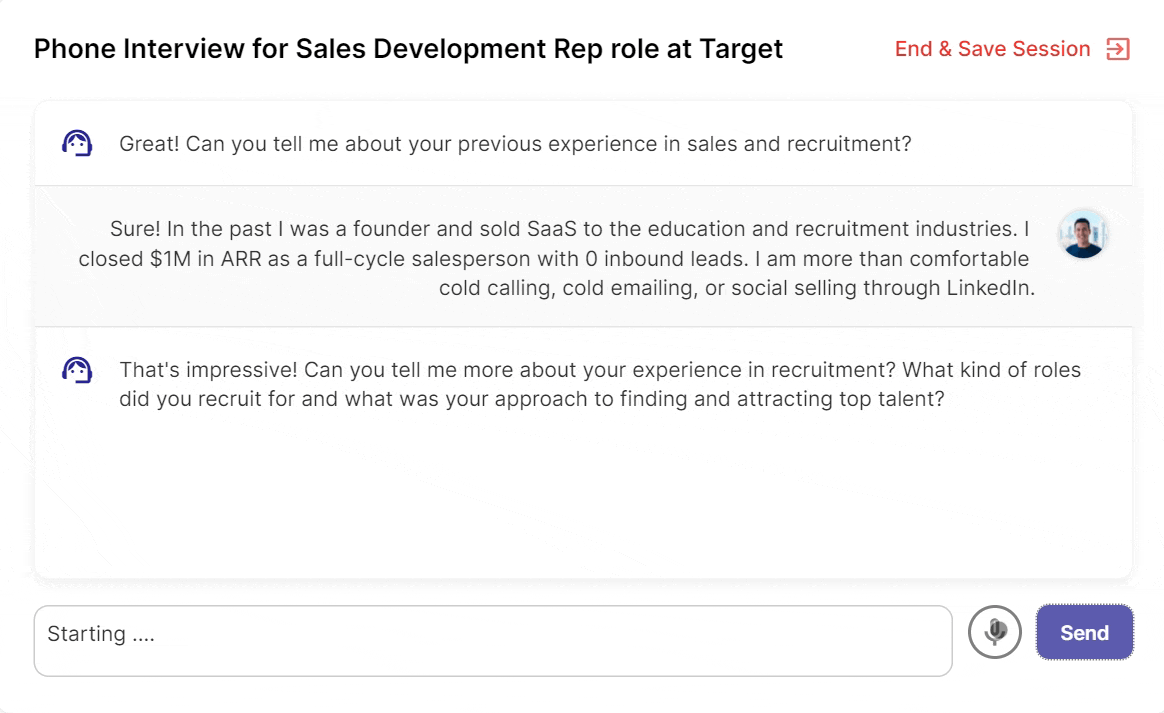The image size is (1164, 713).
Task: Click the "That's impressive!" follow-up question text
Action: coord(600,384)
